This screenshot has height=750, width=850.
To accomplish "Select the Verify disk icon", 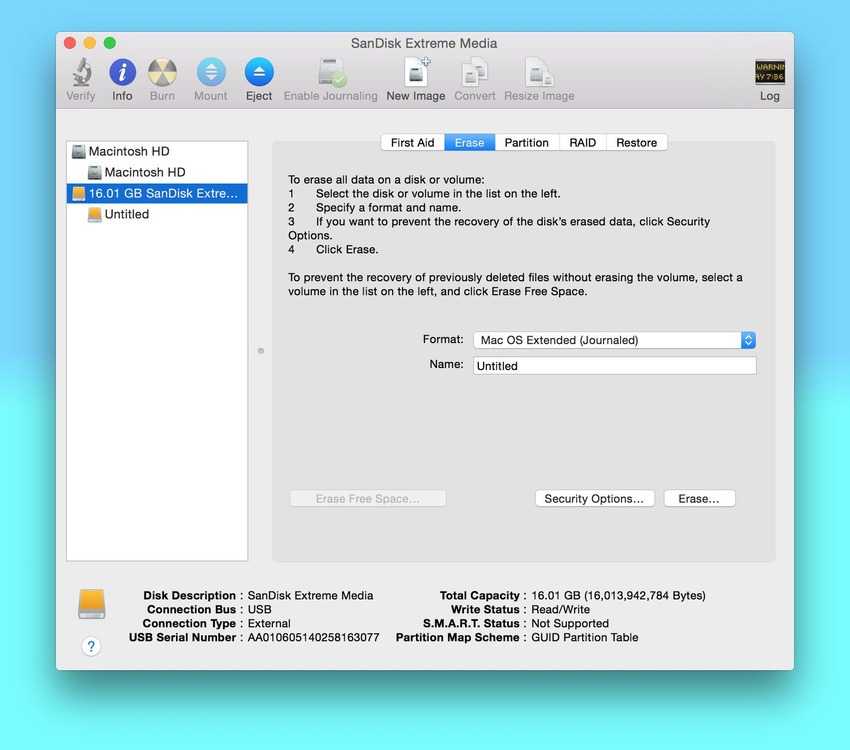I will click(80, 75).
